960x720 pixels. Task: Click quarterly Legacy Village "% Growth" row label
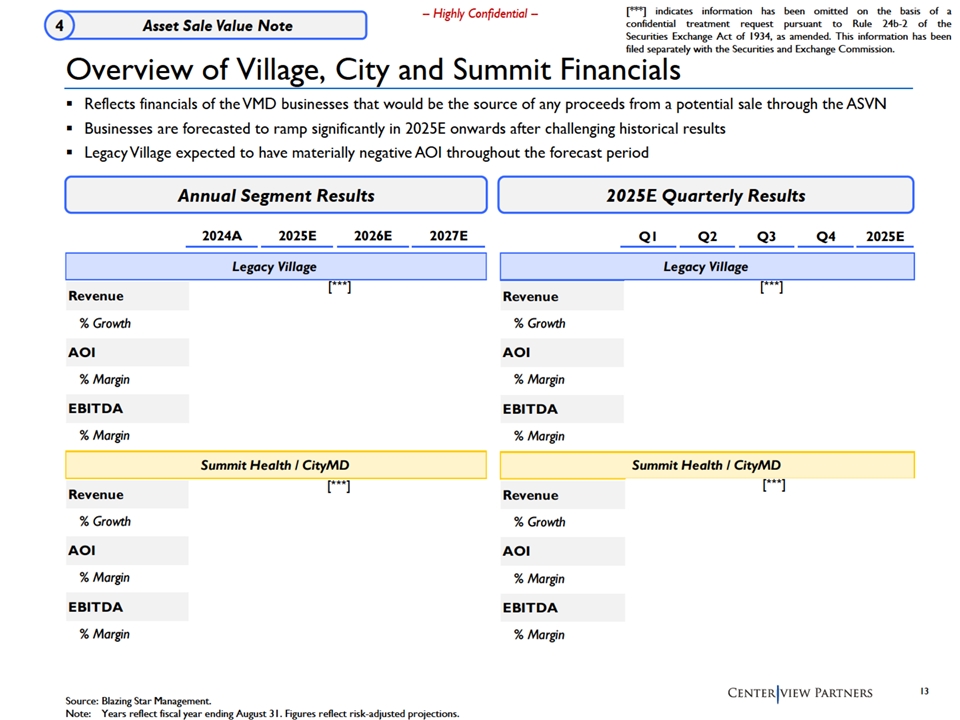coord(539,323)
